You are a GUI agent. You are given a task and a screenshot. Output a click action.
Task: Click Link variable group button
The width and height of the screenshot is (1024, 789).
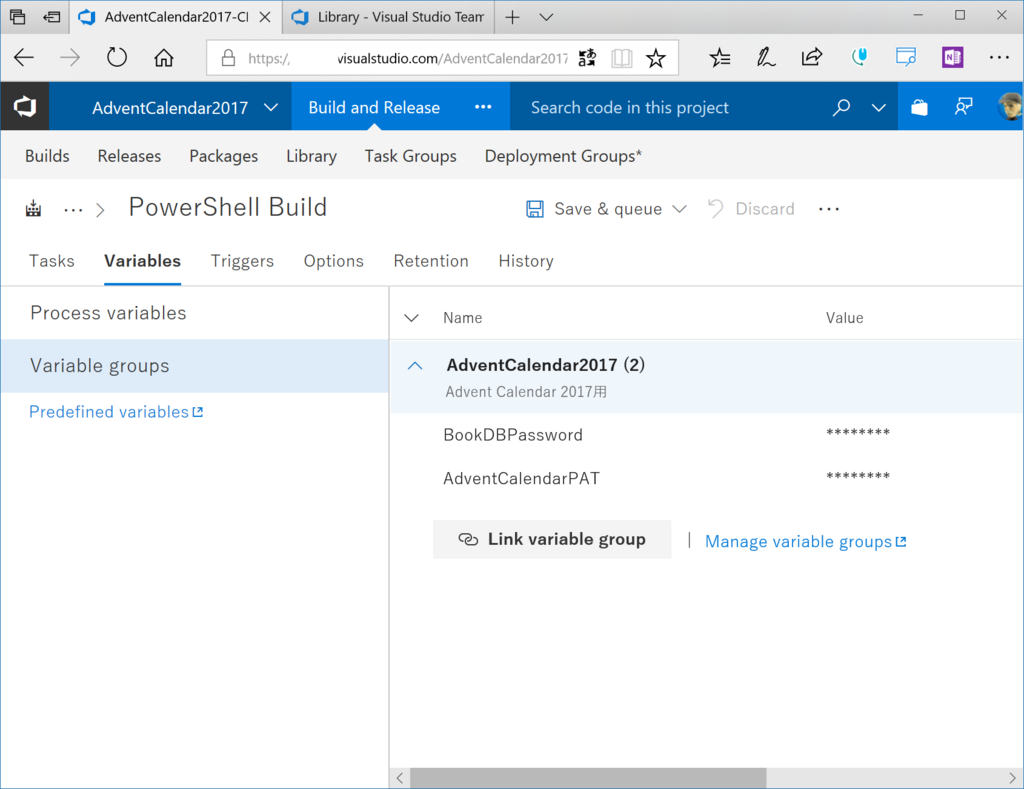pyautogui.click(x=552, y=539)
